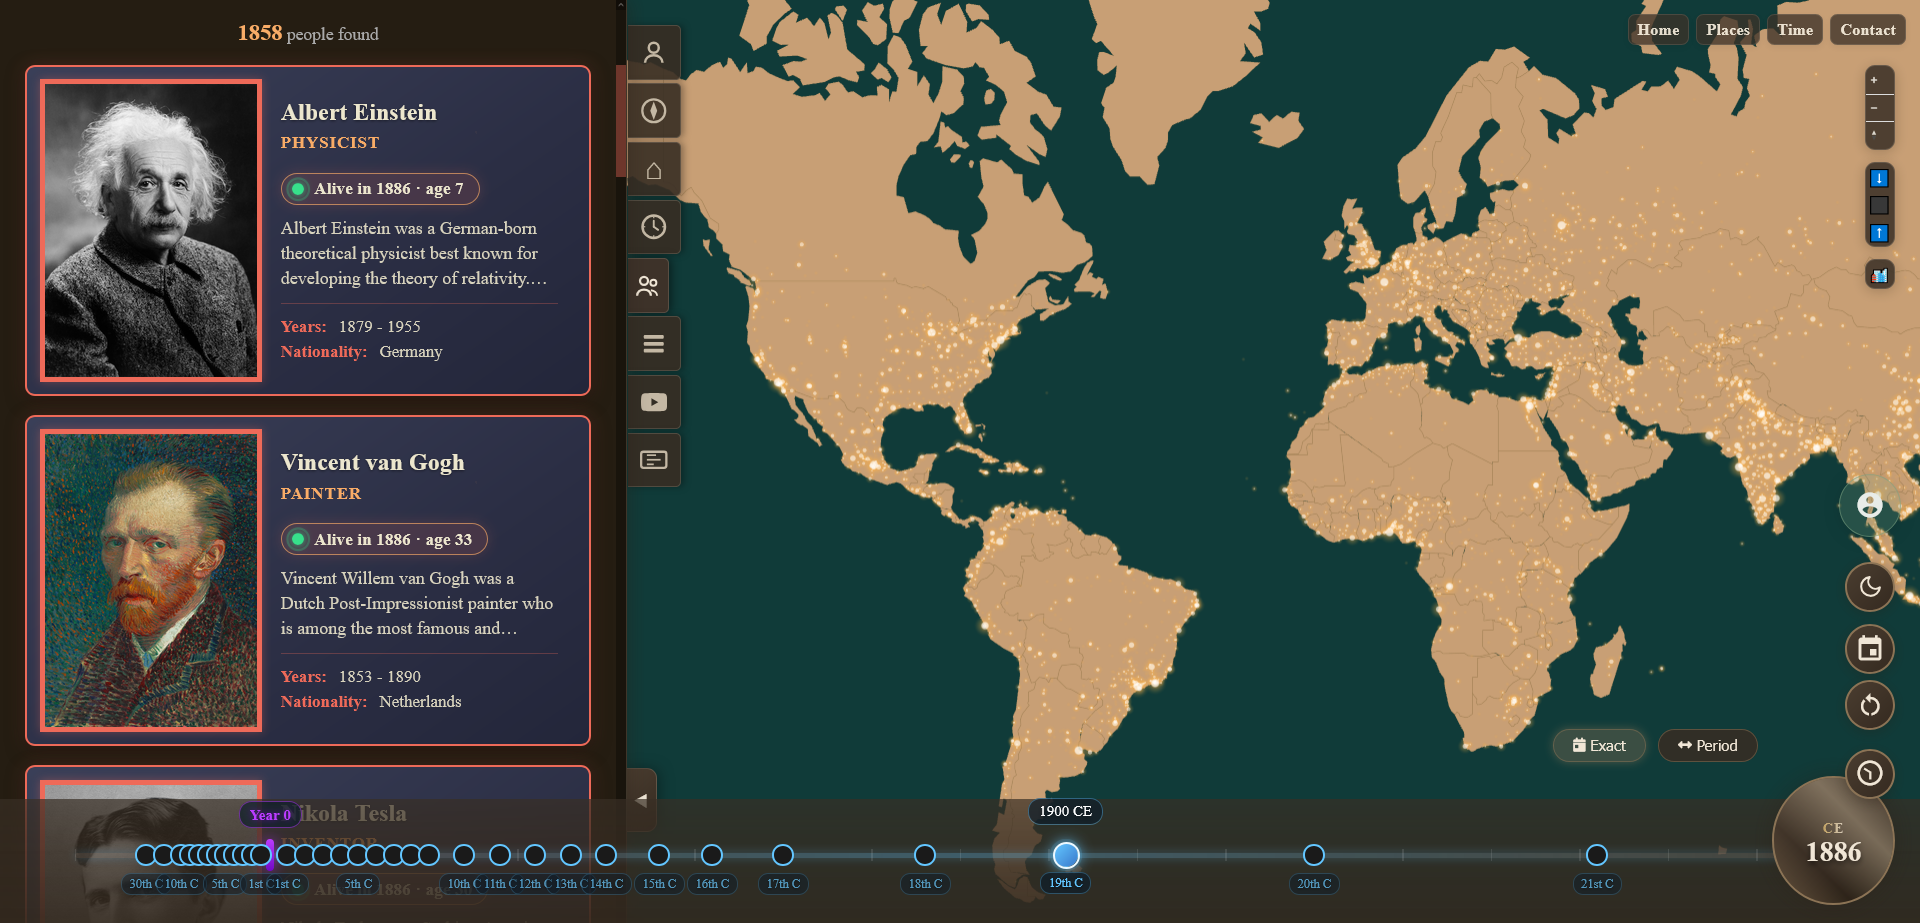Jump to the 20th century marker
The height and width of the screenshot is (923, 1920).
[1314, 855]
